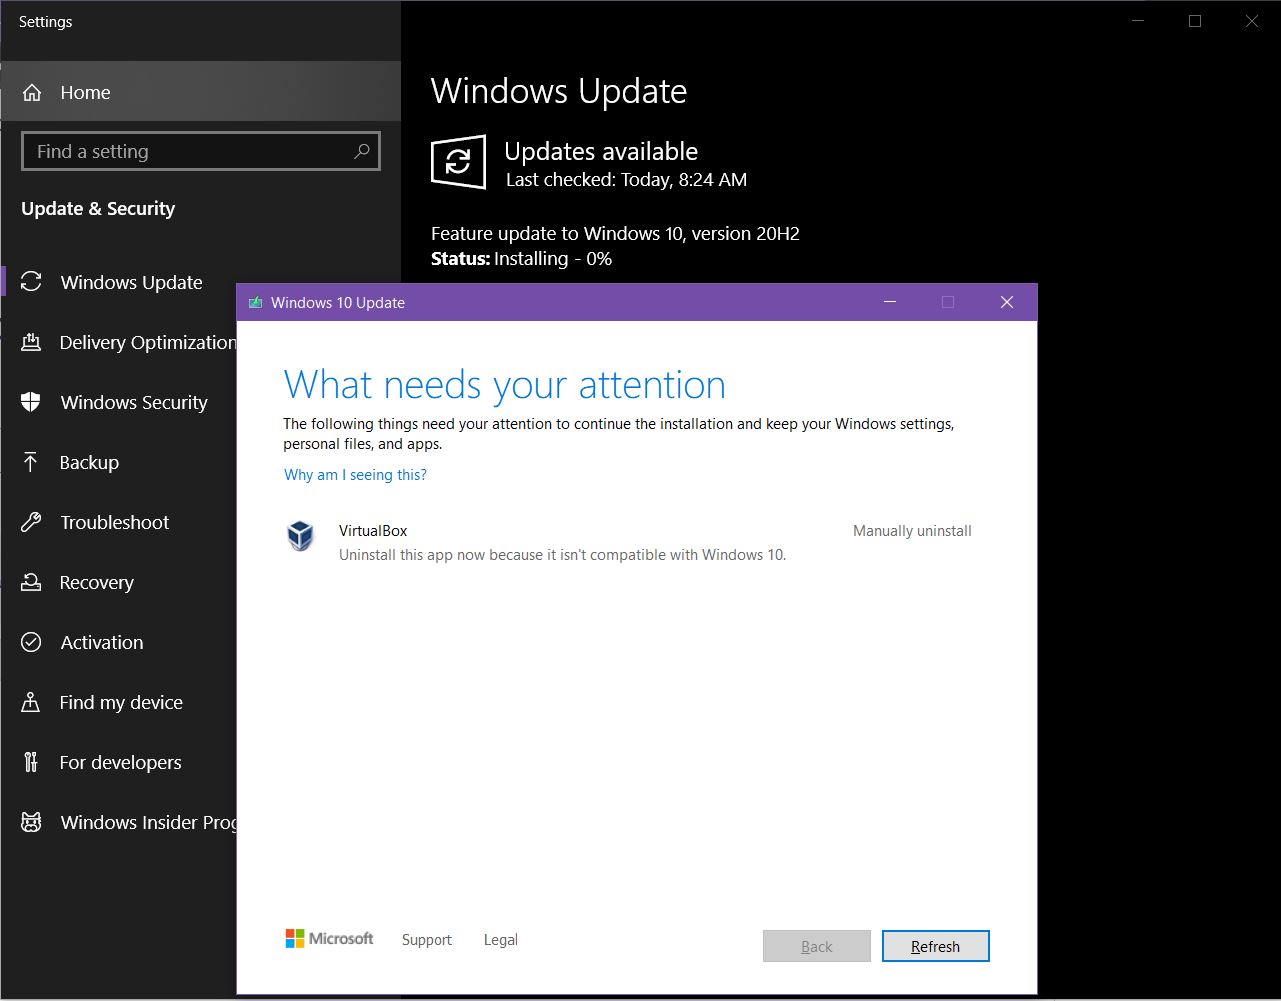Click the Find my device person icon
This screenshot has width=1281, height=1001.
point(31,702)
